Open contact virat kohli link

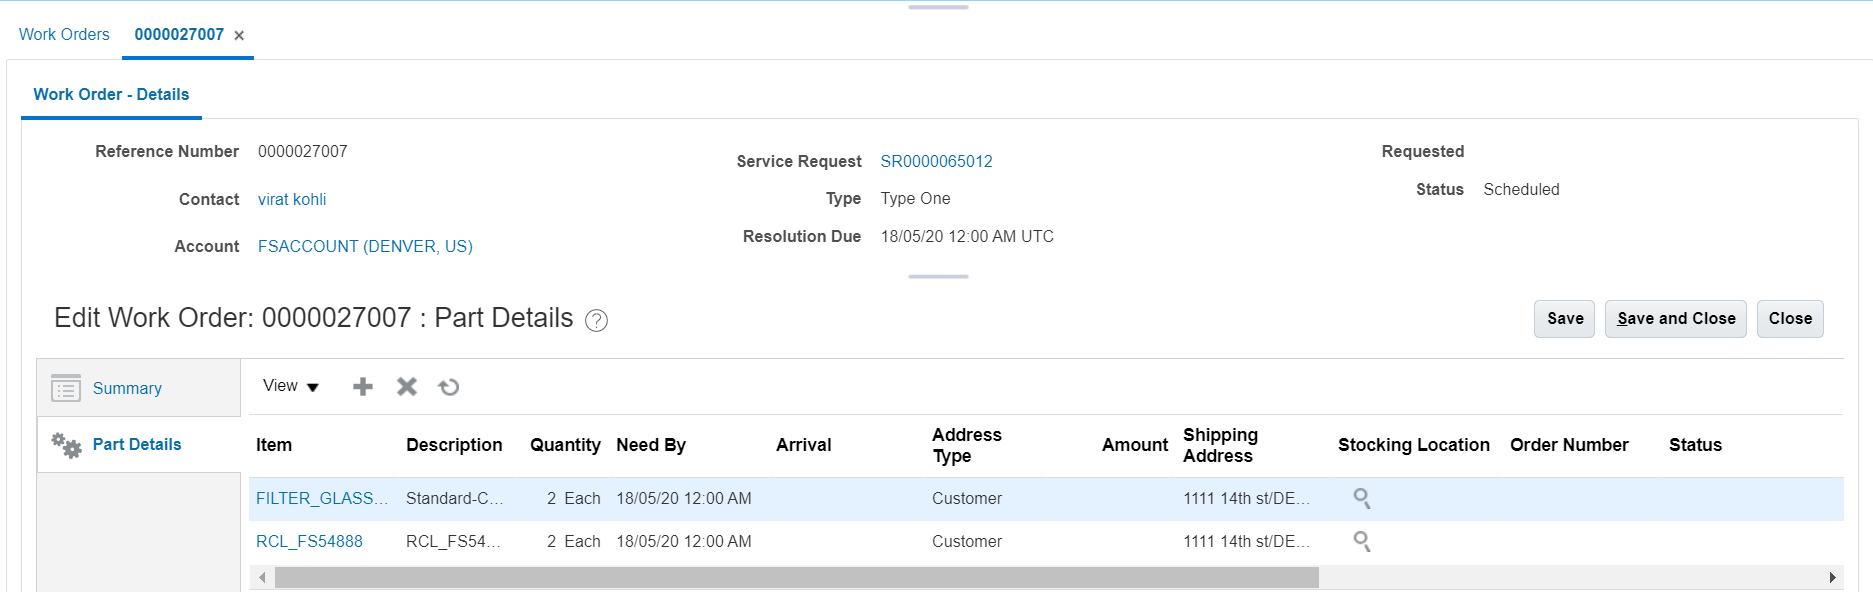click(292, 199)
